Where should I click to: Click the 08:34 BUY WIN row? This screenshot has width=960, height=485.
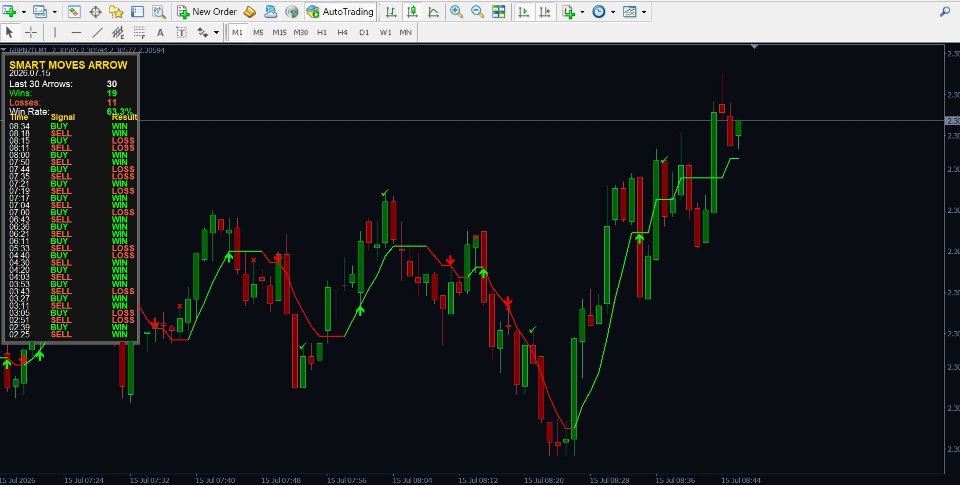69,126
